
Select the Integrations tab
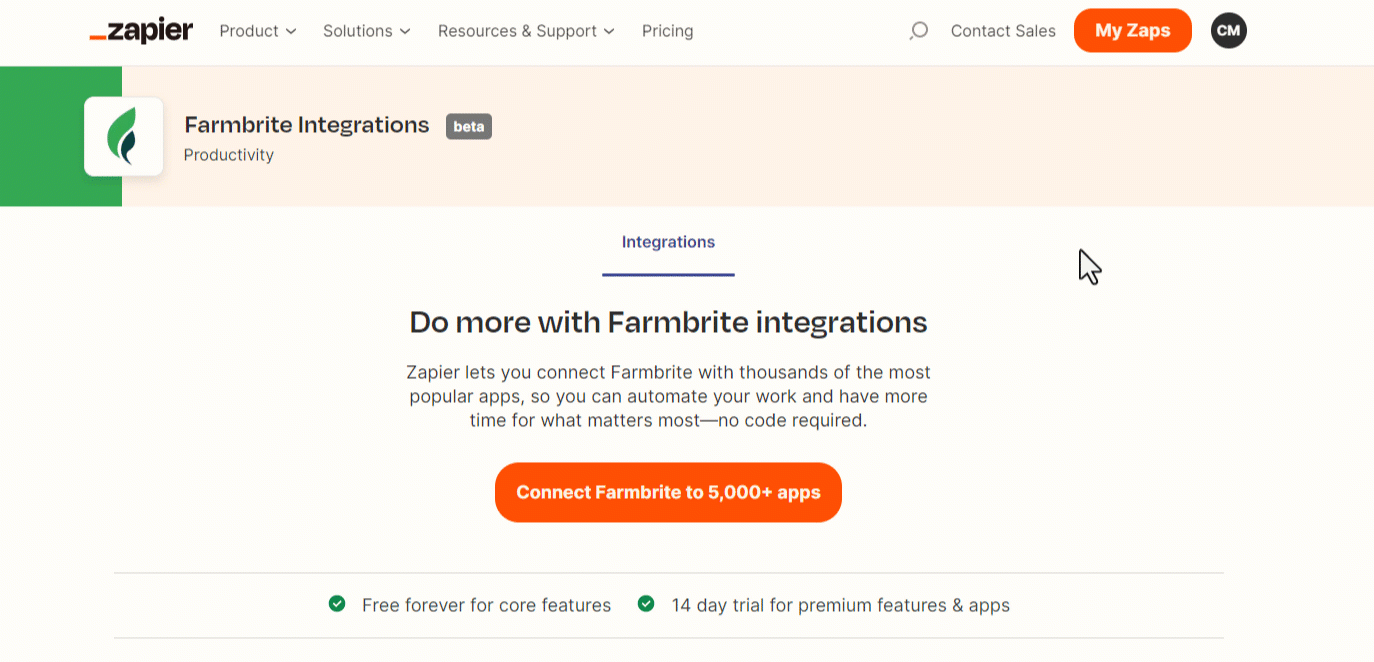click(668, 242)
